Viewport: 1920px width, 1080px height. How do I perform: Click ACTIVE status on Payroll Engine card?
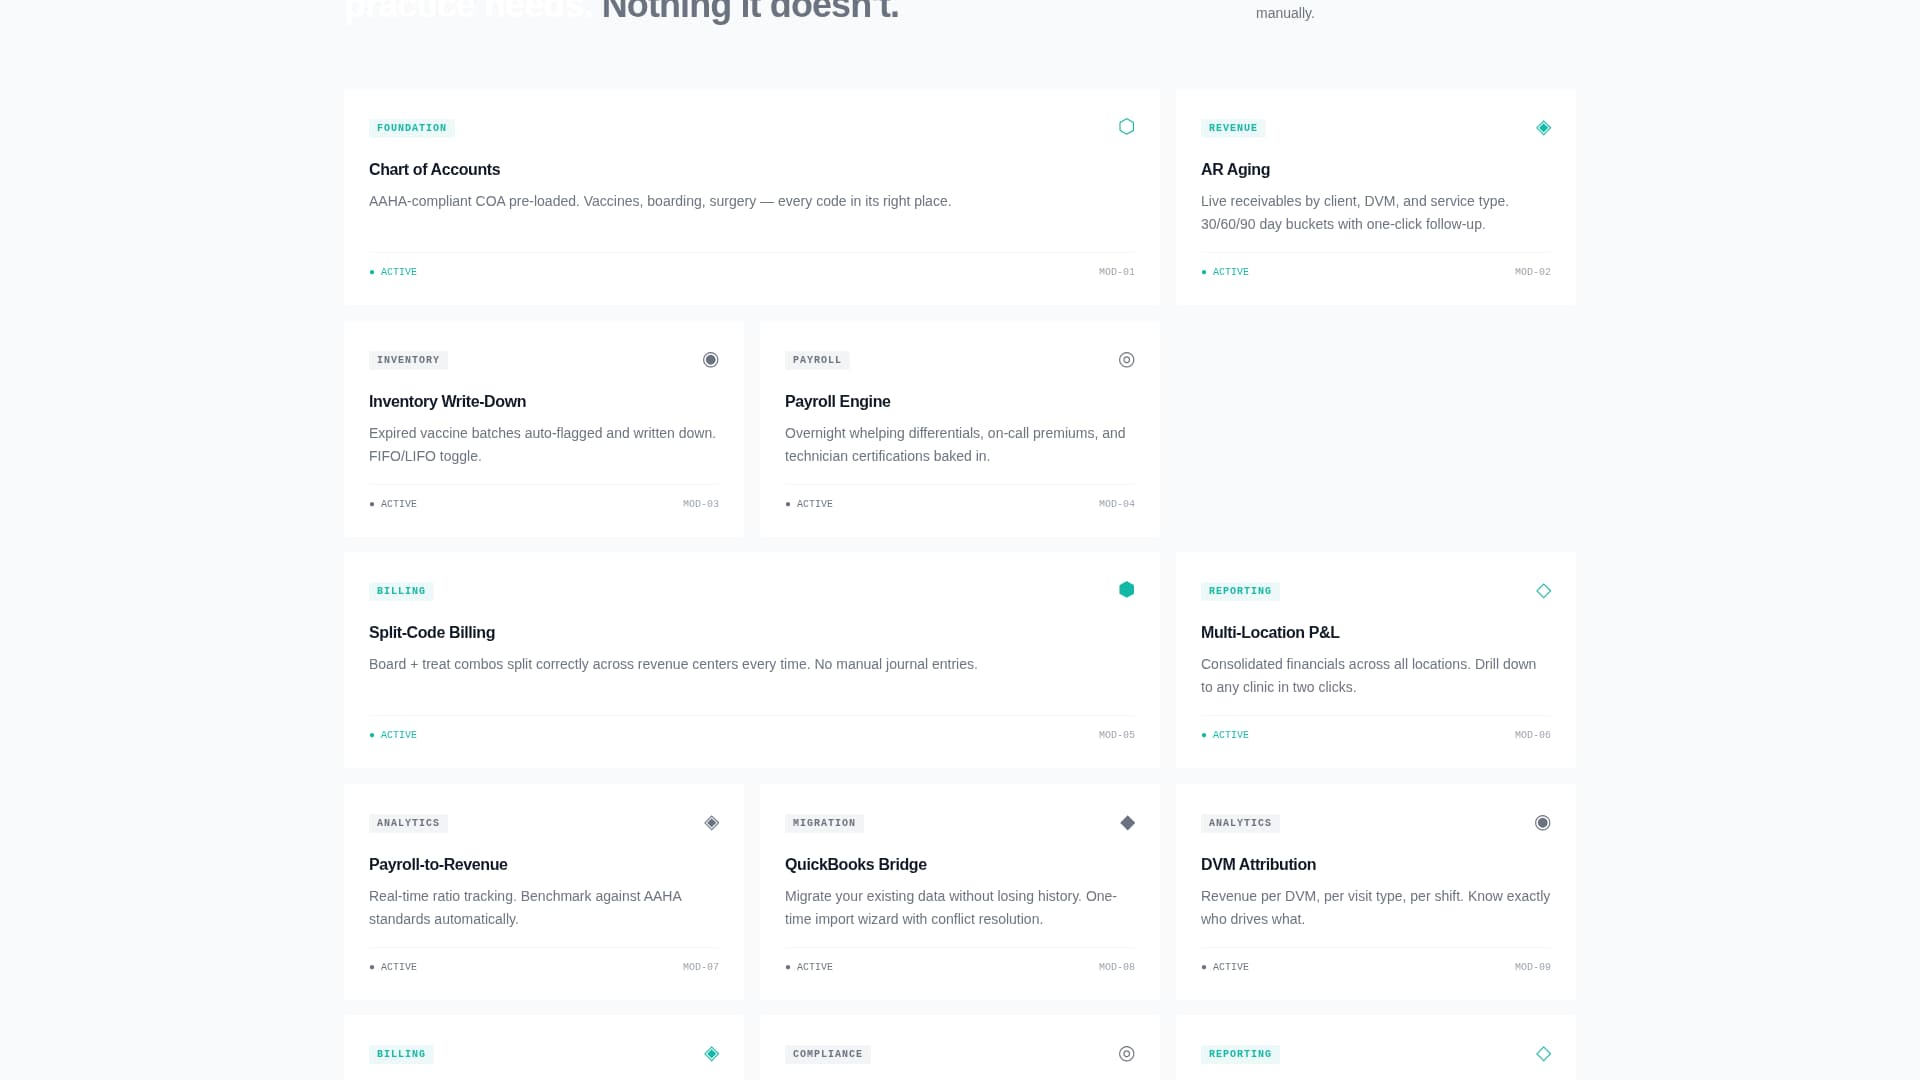click(x=809, y=504)
